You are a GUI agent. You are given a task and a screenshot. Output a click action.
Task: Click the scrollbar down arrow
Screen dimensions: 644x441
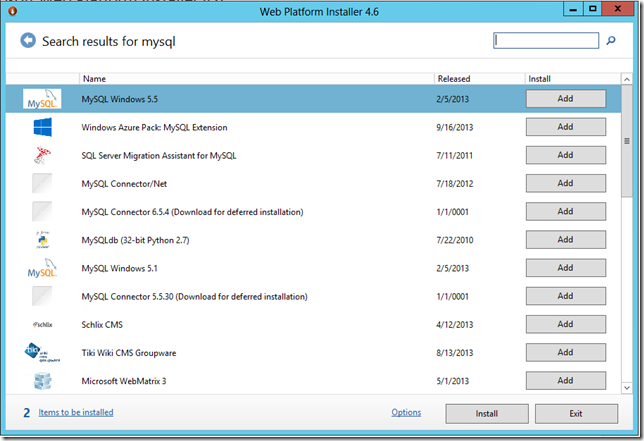click(627, 388)
